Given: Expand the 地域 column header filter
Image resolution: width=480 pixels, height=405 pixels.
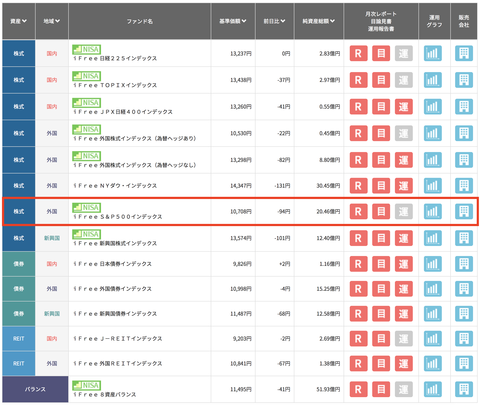Looking at the screenshot, I should (x=52, y=21).
